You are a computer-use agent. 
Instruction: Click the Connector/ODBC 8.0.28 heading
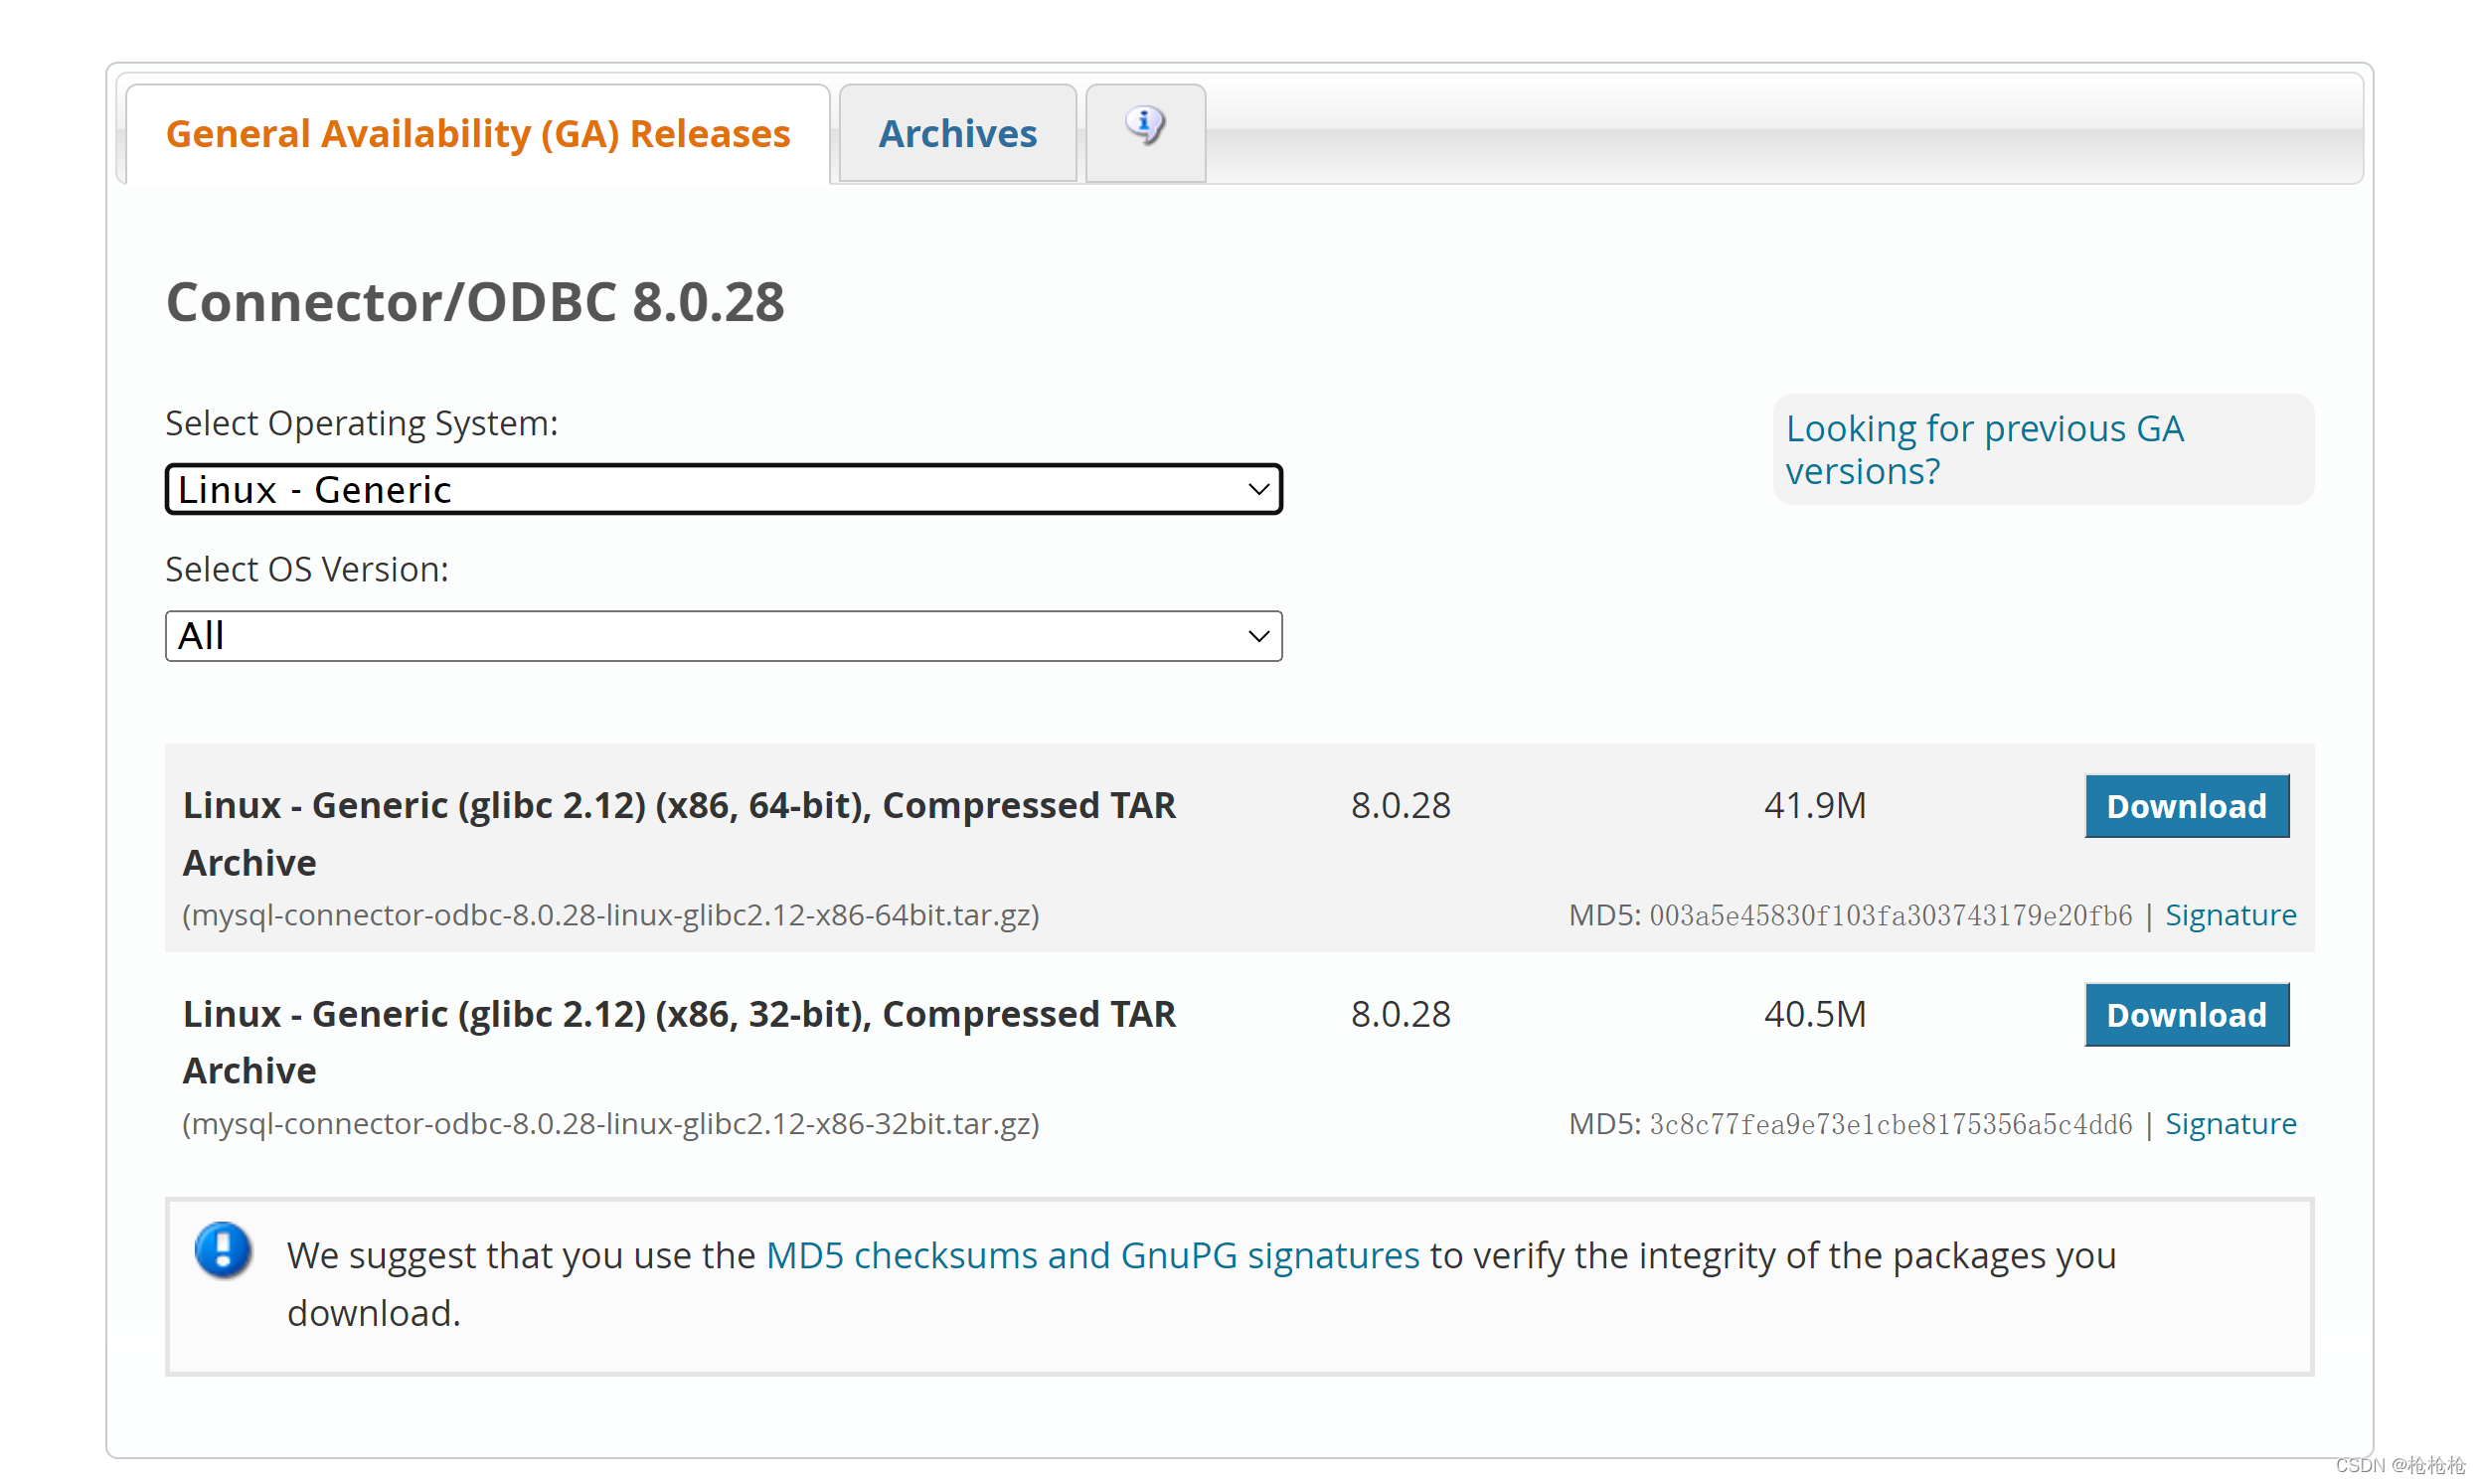click(475, 302)
